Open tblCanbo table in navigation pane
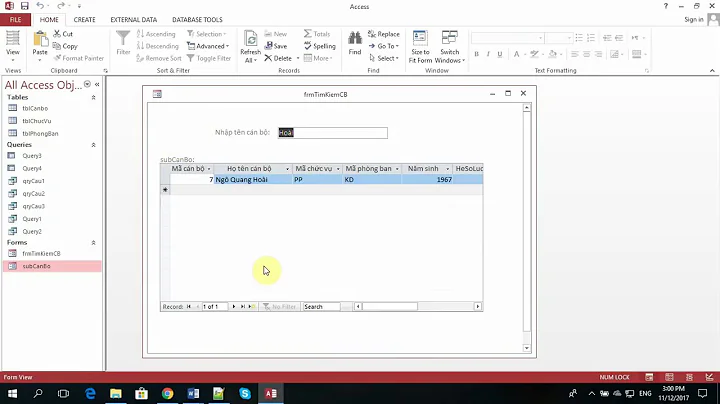This screenshot has width=720, height=404. [35, 108]
